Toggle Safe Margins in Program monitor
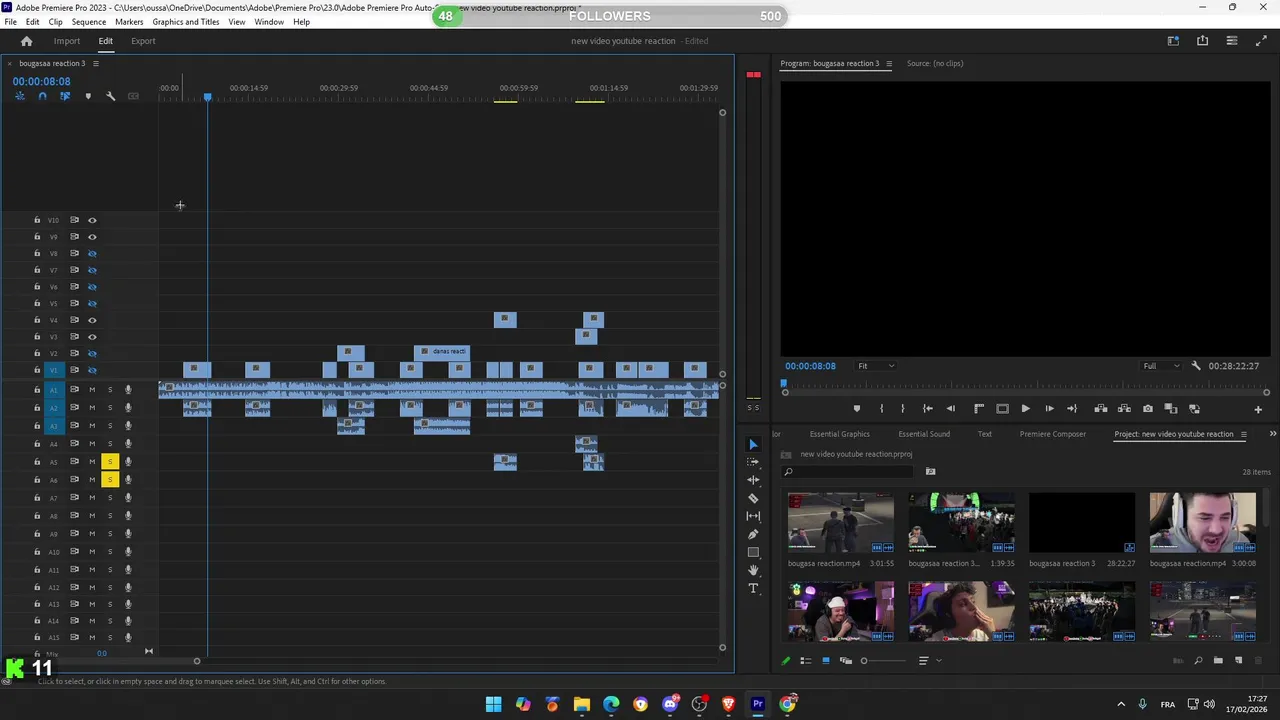The height and width of the screenshot is (720, 1280). pyautogui.click(x=1002, y=409)
